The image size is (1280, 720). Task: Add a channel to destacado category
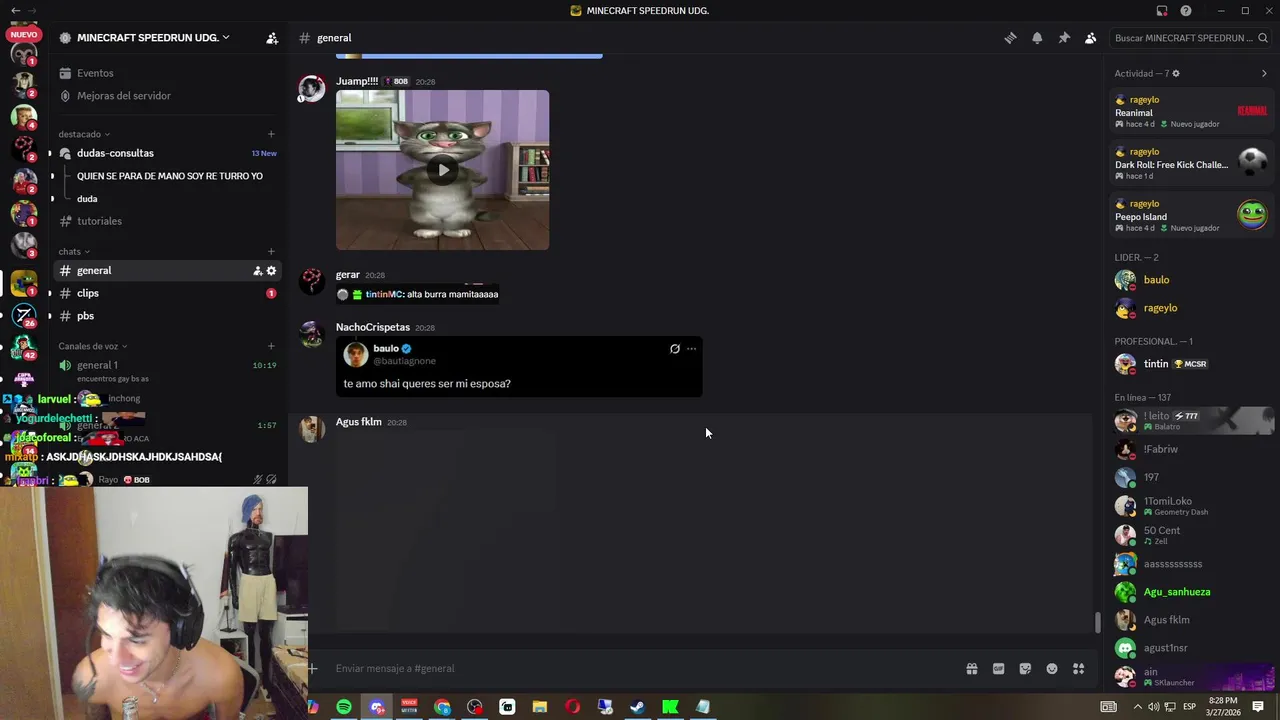[x=271, y=134]
